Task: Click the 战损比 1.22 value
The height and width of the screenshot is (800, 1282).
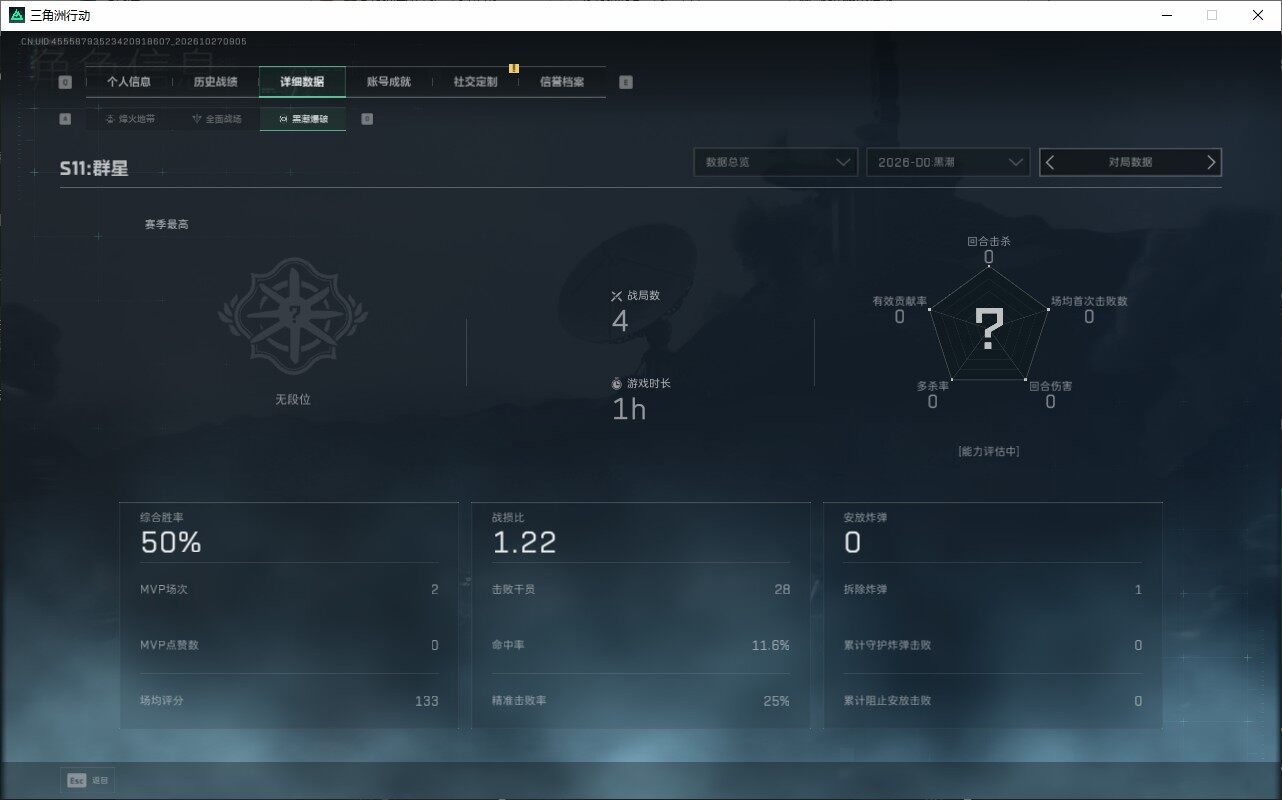Action: (524, 542)
